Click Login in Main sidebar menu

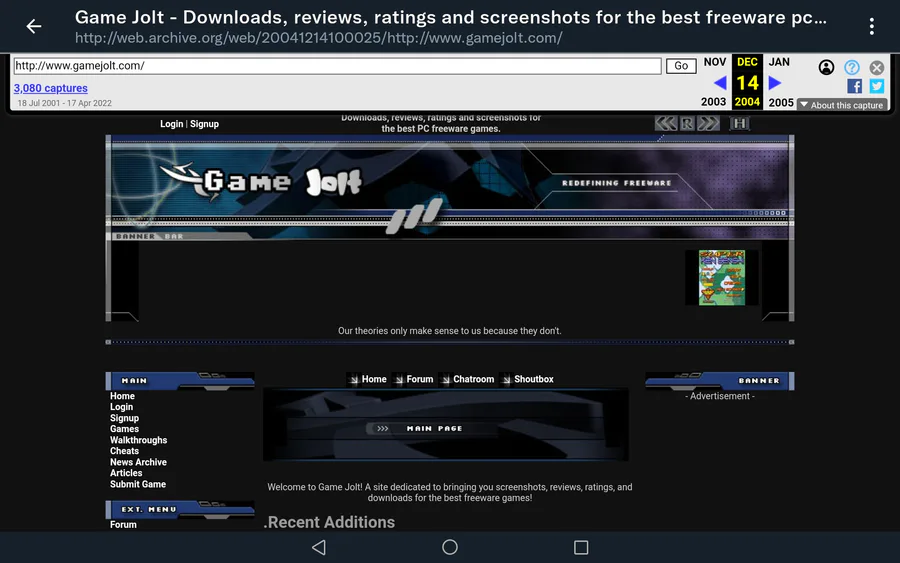[121, 407]
